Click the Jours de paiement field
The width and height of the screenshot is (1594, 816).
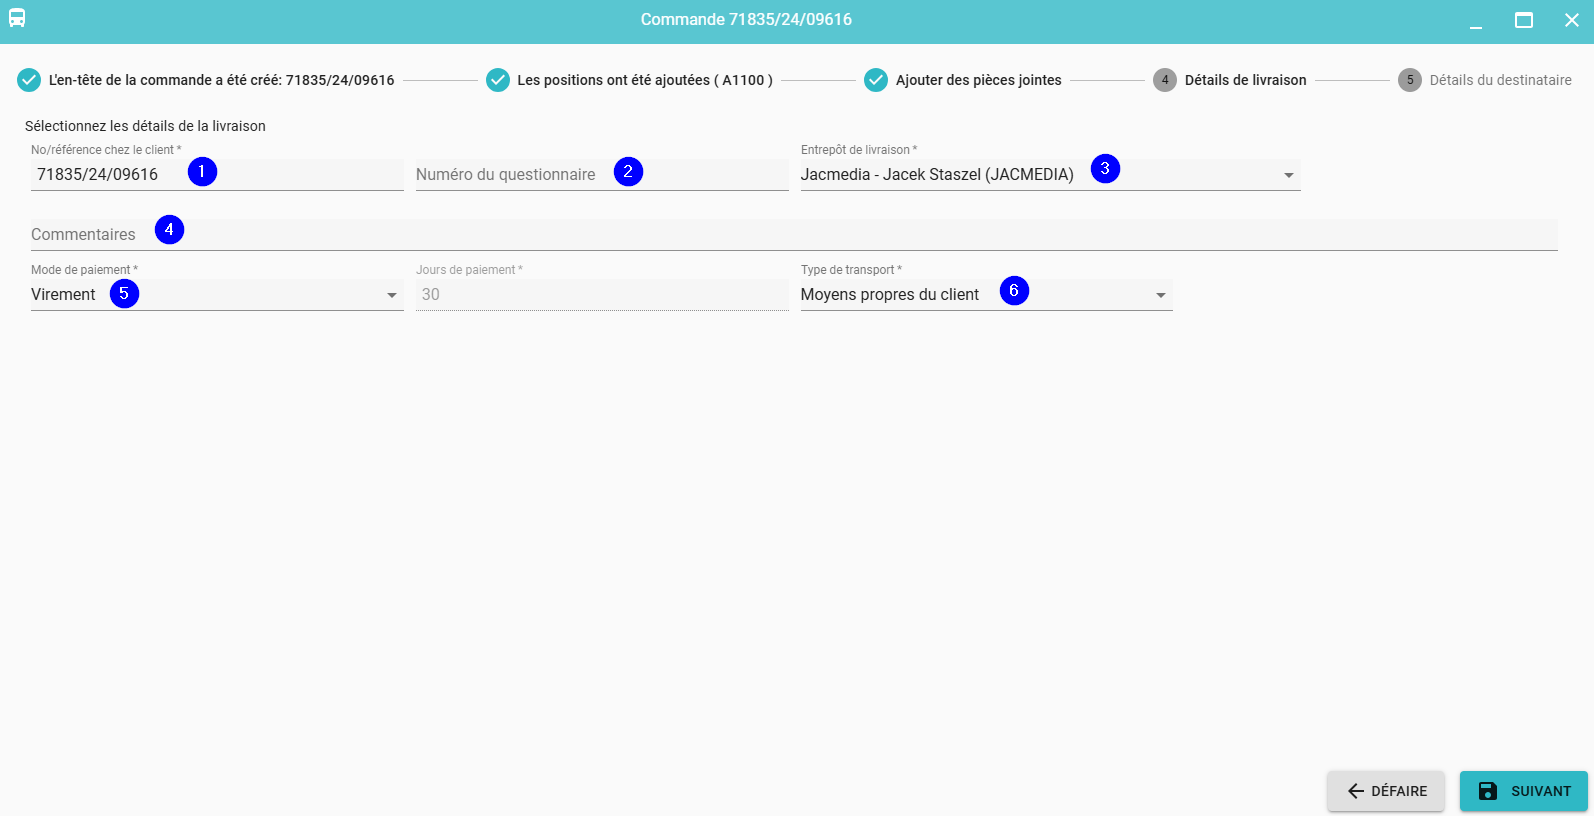601,295
